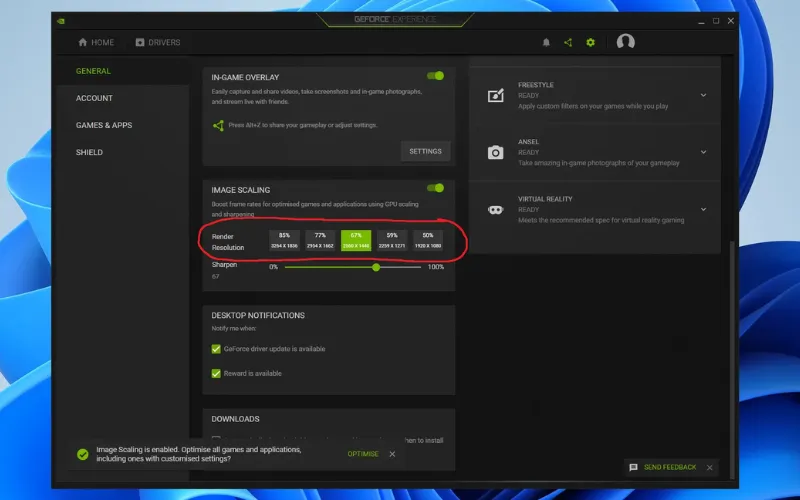Select 67% render resolution
This screenshot has height=500, width=800.
[x=356, y=240]
